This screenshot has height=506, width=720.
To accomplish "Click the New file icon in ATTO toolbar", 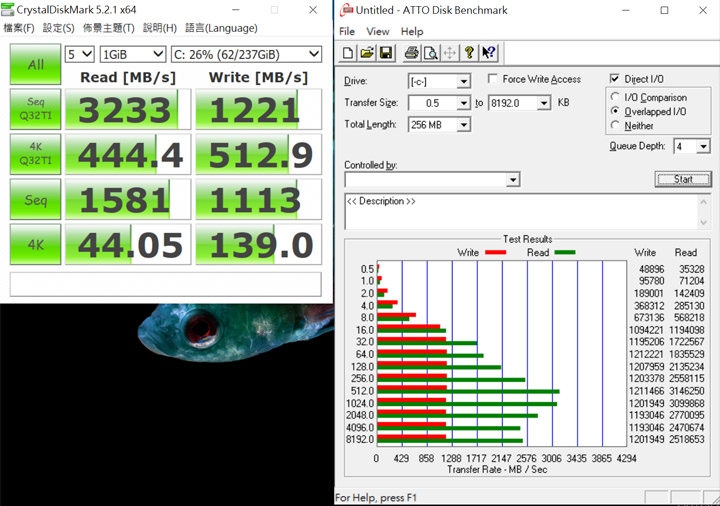I will pyautogui.click(x=348, y=53).
